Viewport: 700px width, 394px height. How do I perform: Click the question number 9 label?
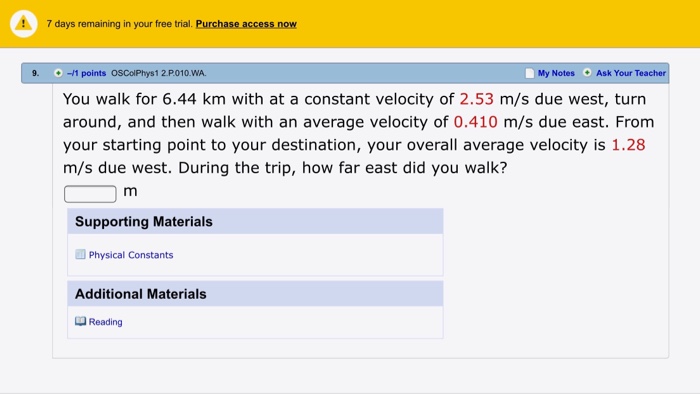(35, 73)
